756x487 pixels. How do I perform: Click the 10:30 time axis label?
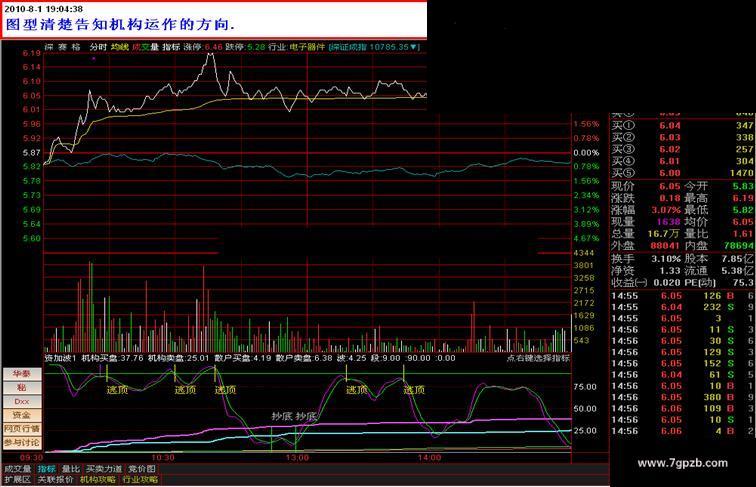(x=163, y=457)
